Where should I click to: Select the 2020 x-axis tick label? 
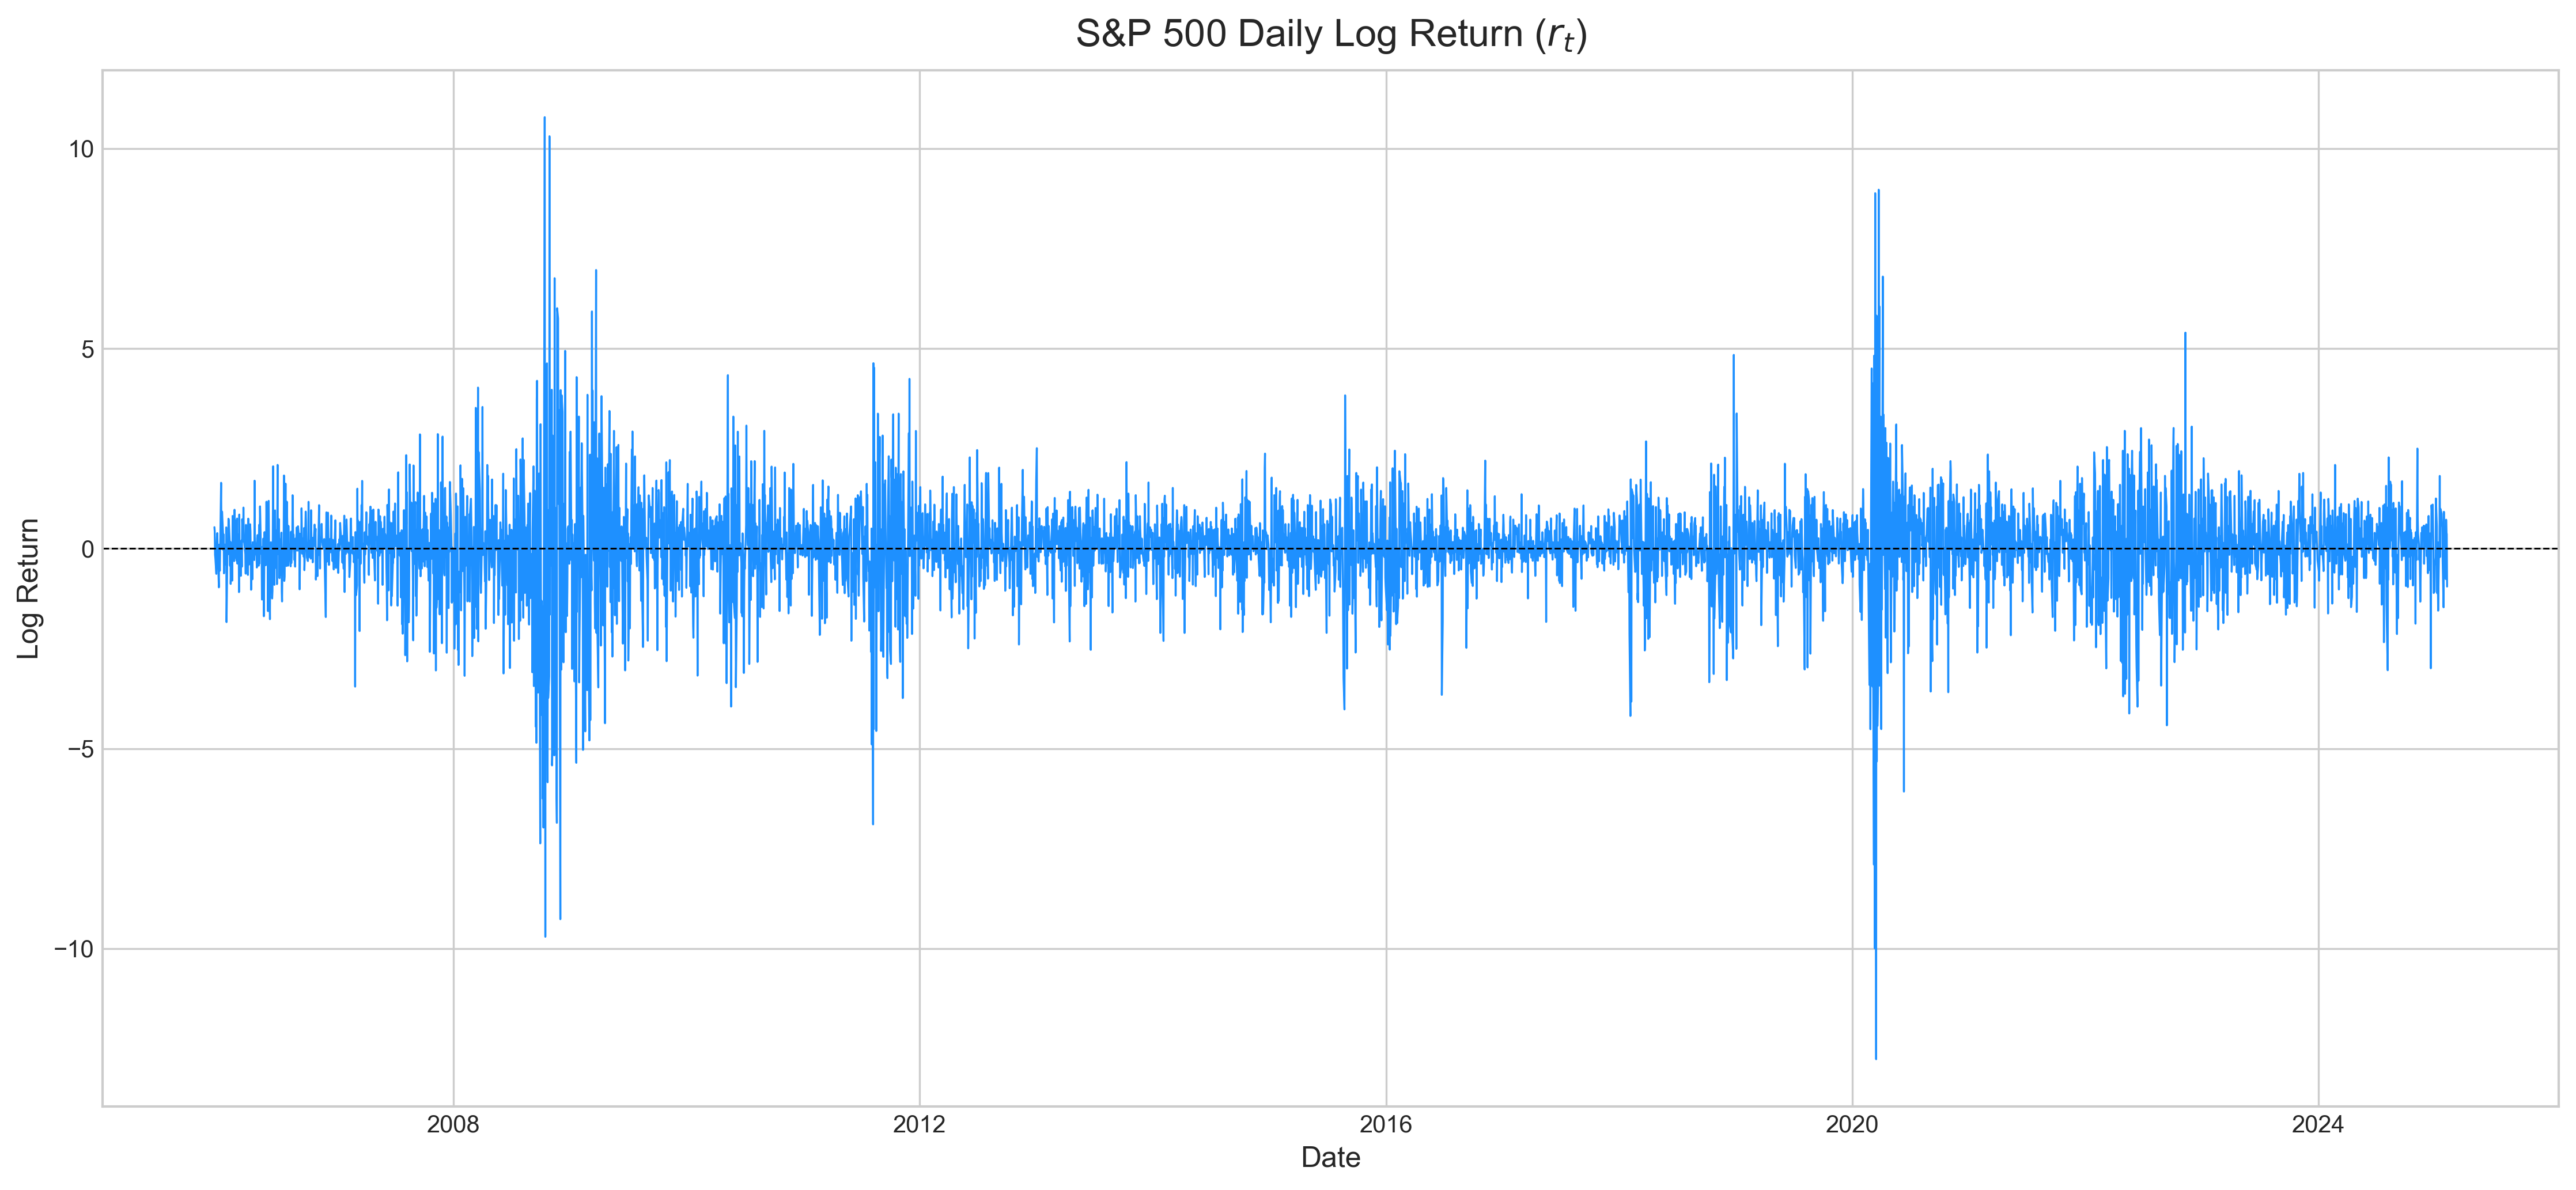pos(1852,1124)
